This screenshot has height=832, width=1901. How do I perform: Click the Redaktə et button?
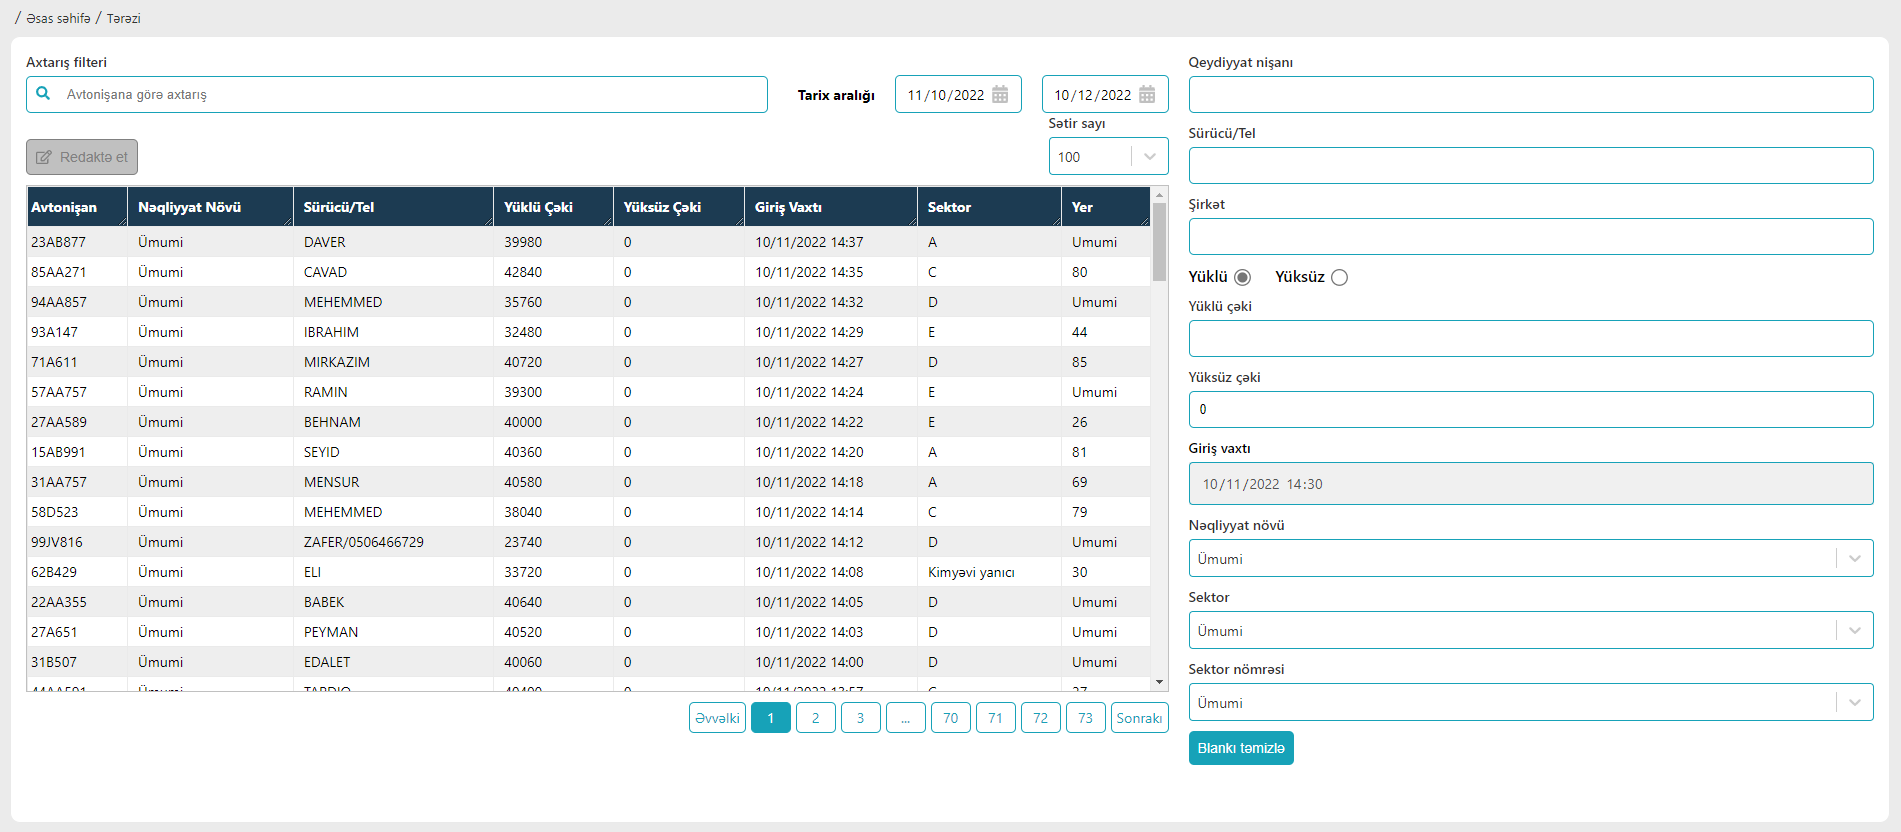pos(82,157)
